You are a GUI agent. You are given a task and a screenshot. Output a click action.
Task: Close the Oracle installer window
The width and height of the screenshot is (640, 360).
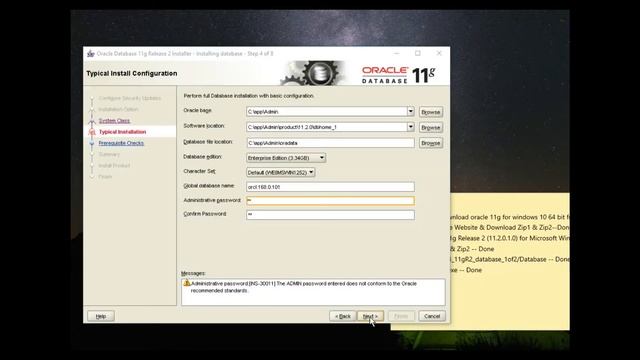(439, 53)
